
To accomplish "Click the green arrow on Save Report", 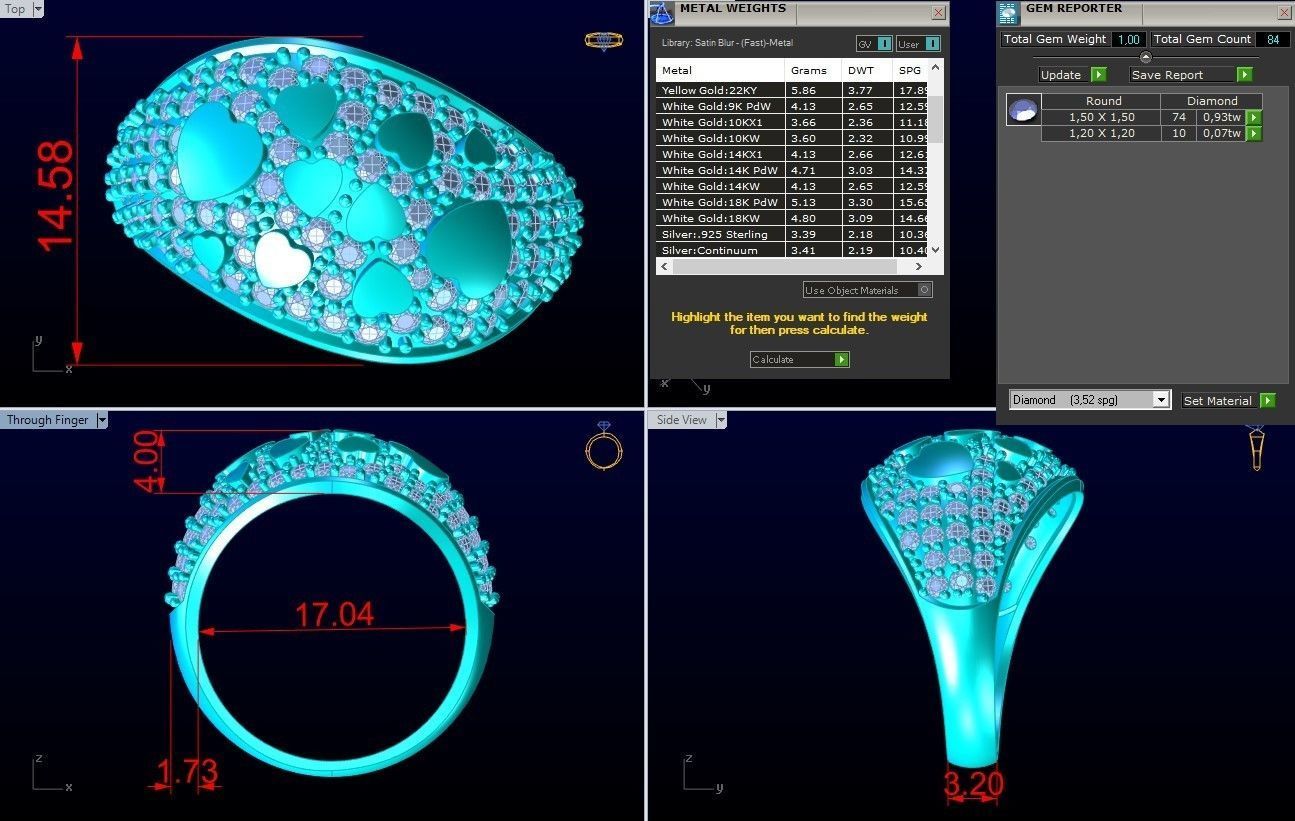I will 1244,75.
